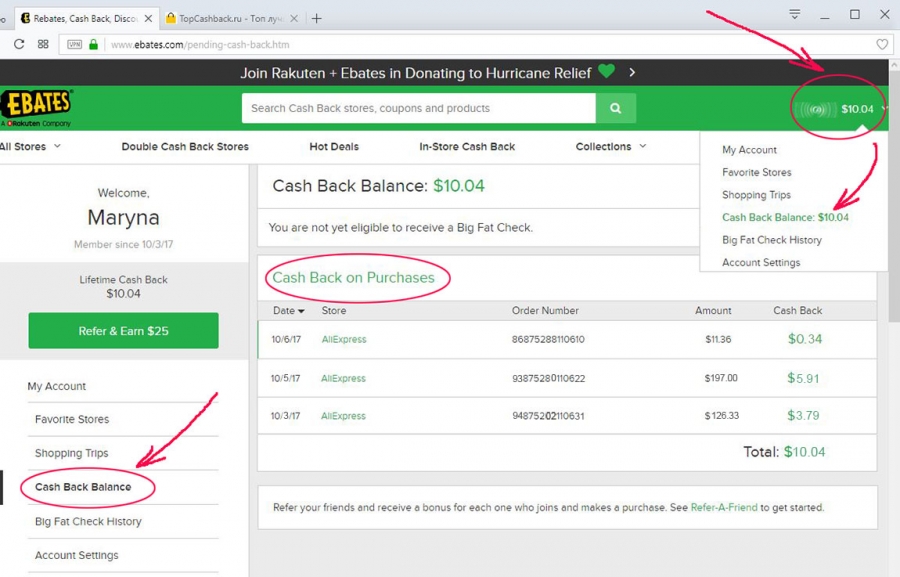Image resolution: width=900 pixels, height=577 pixels.
Task: Open the speed dial grid icon
Action: click(43, 44)
